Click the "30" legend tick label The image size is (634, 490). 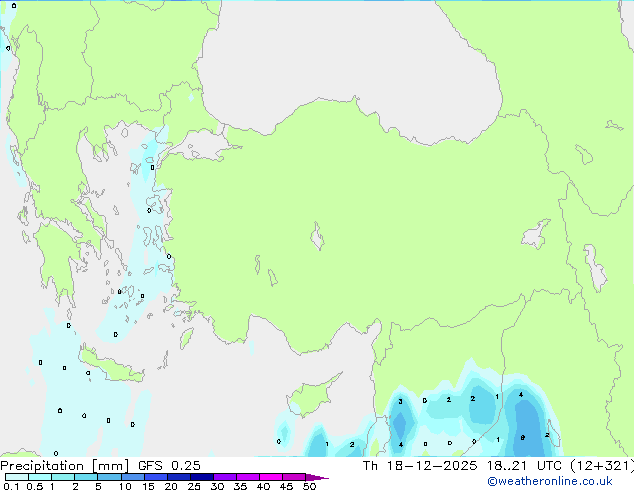(217, 486)
